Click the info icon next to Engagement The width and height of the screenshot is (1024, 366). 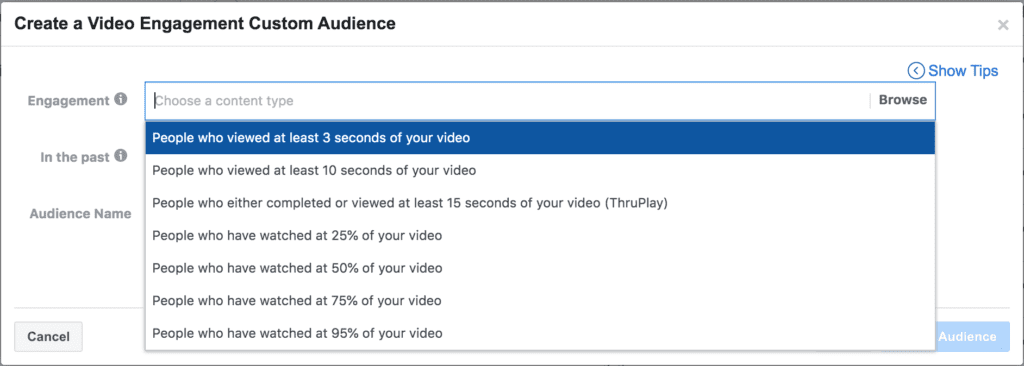pos(120,100)
